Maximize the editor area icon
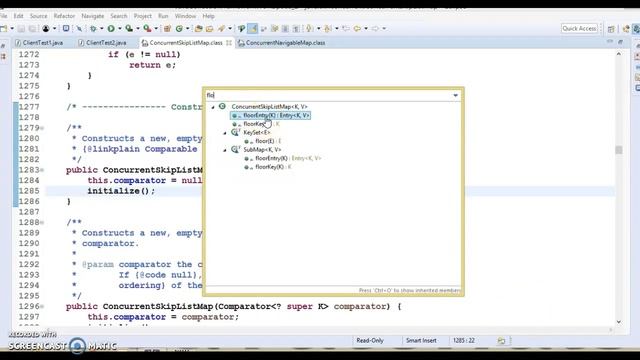640x360 pixels. (x=620, y=42)
